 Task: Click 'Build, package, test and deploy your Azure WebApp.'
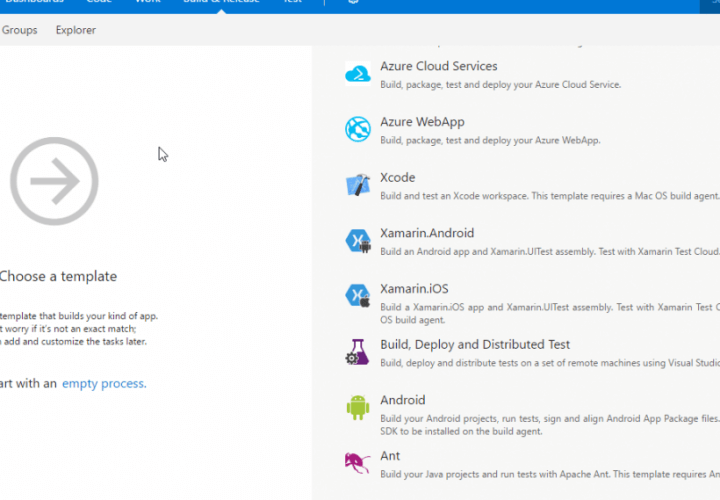point(490,140)
